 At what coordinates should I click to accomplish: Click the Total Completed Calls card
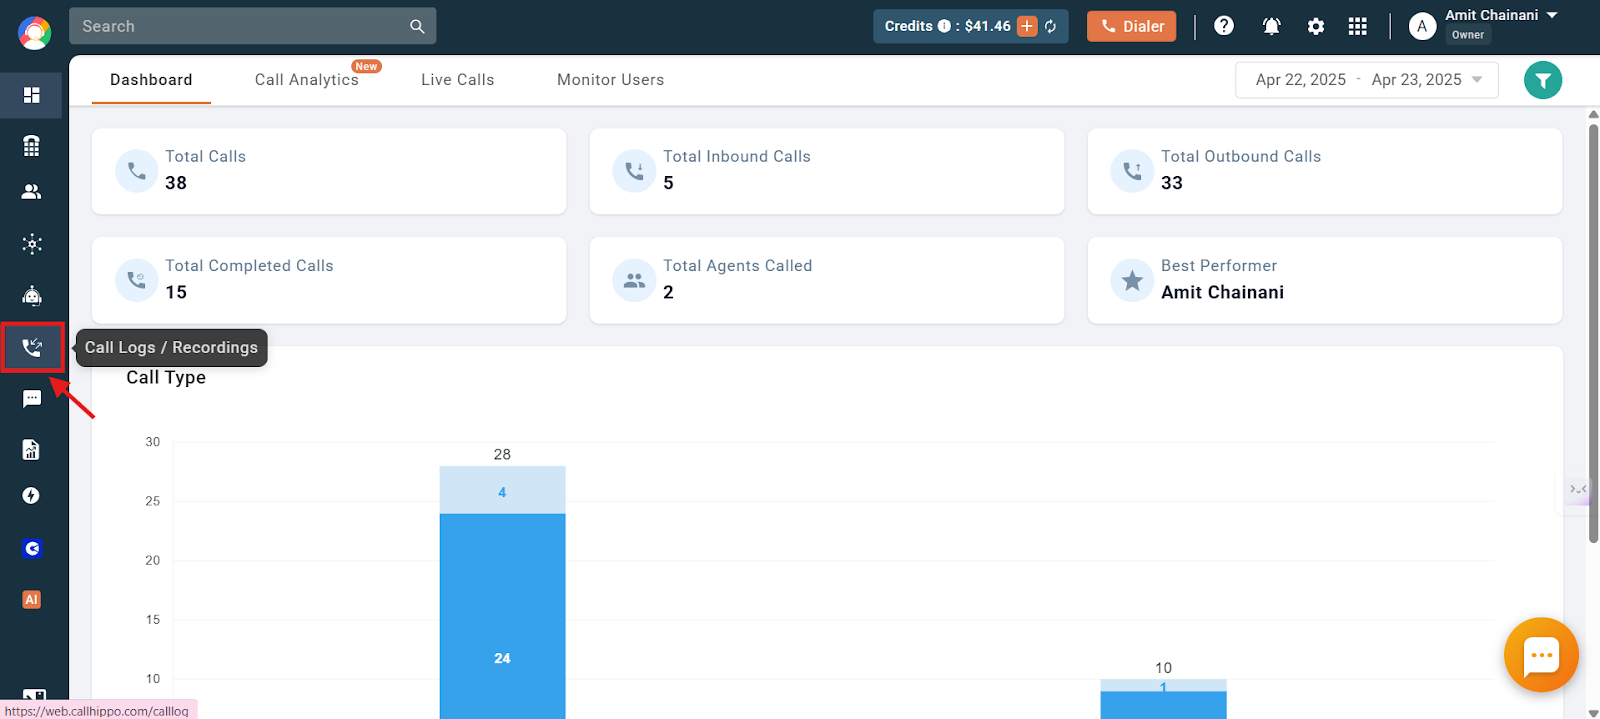[x=329, y=280]
